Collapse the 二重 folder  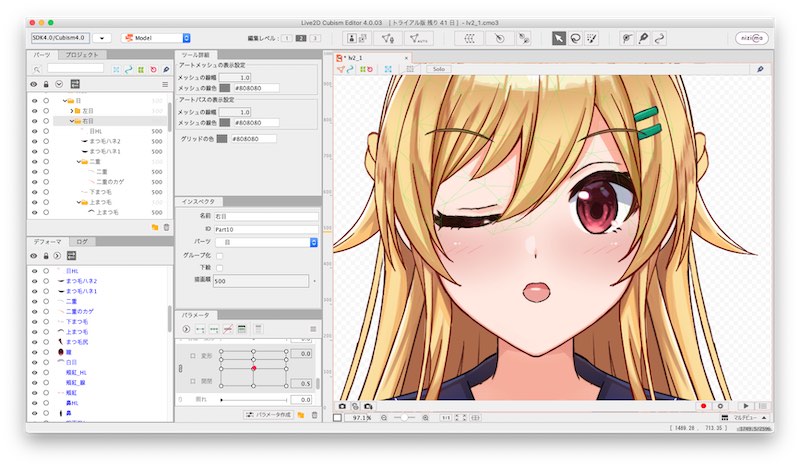tap(79, 162)
